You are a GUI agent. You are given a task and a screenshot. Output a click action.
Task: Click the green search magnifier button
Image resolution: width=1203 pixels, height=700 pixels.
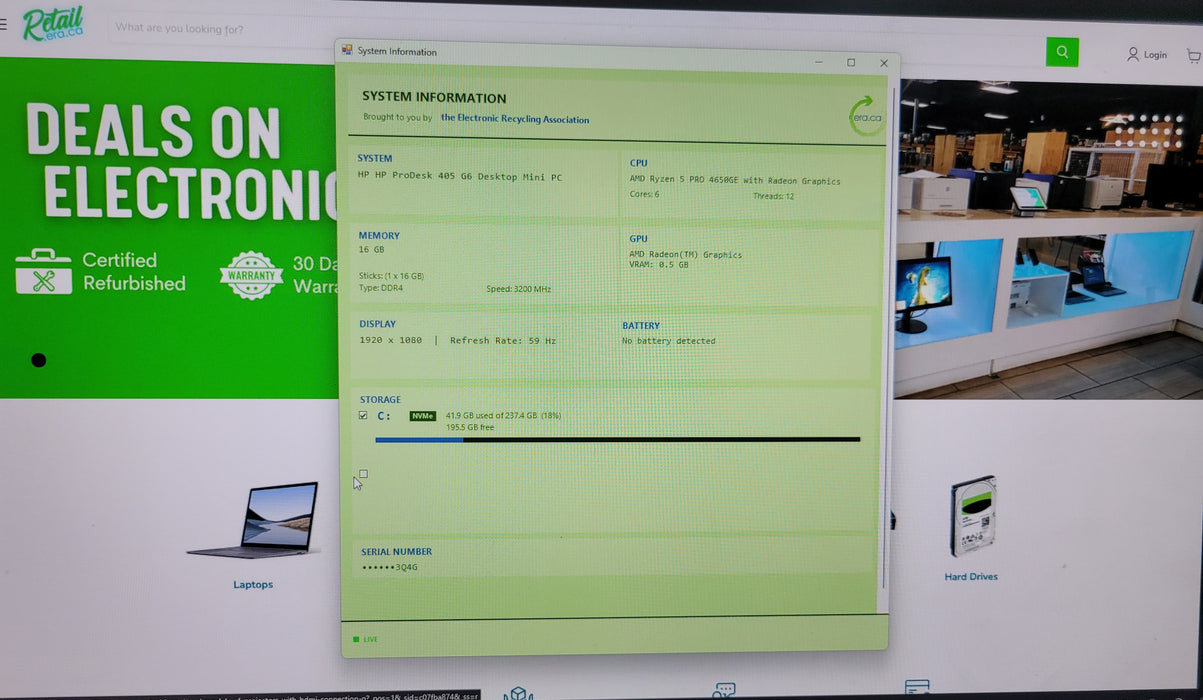(x=1062, y=51)
